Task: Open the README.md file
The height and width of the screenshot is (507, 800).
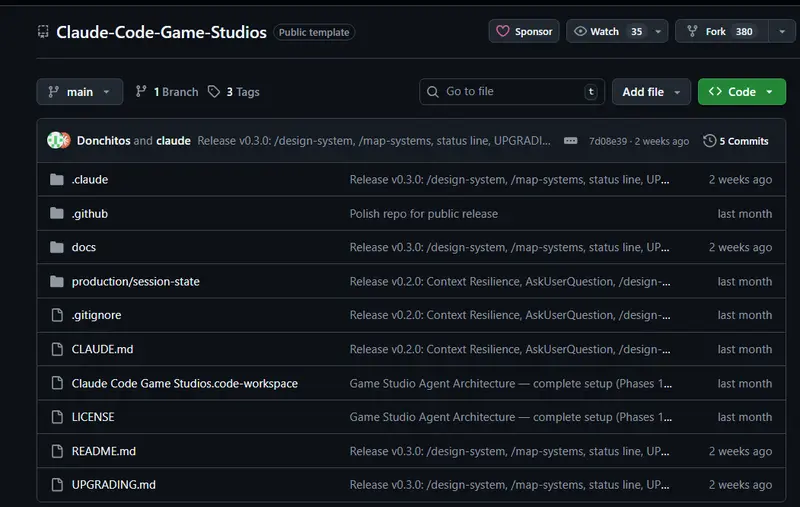Action: click(x=104, y=451)
